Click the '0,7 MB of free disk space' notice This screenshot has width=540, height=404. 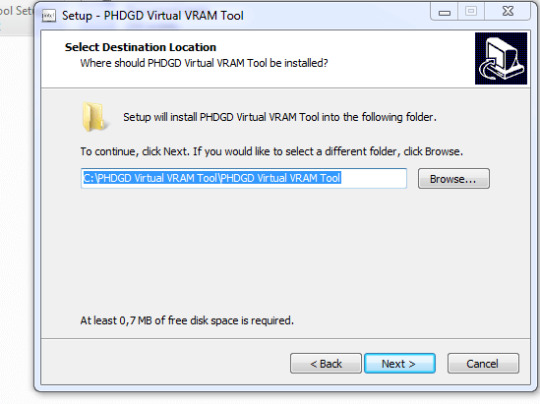click(x=187, y=321)
